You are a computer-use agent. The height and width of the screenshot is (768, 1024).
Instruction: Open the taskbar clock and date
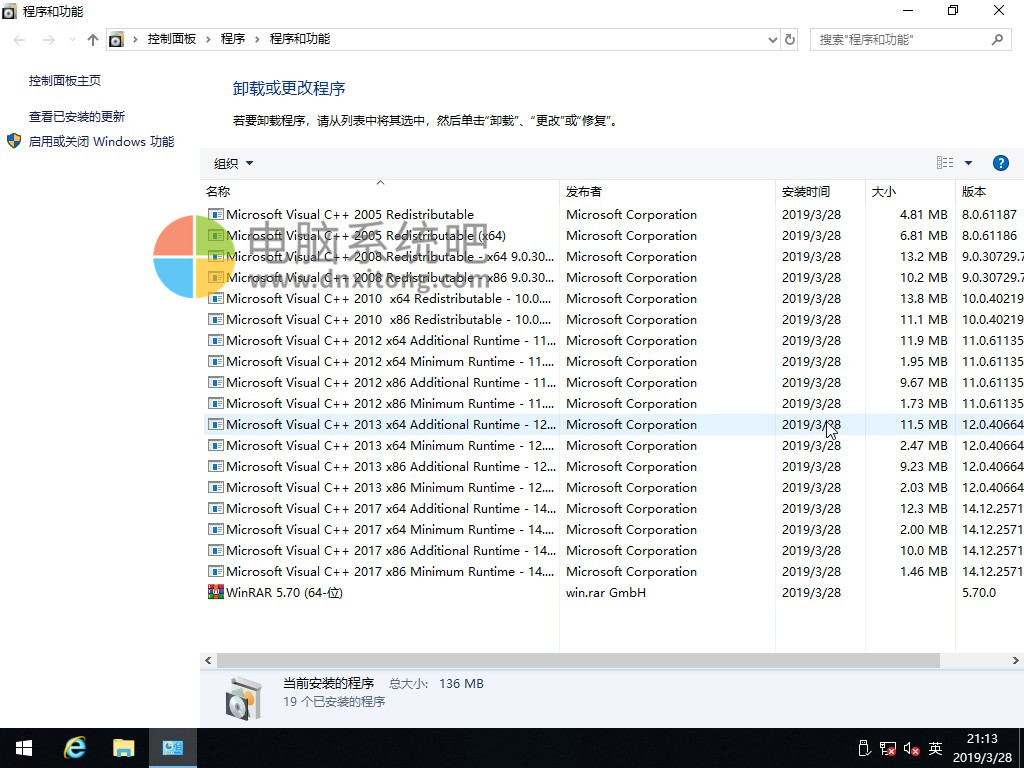pos(982,748)
